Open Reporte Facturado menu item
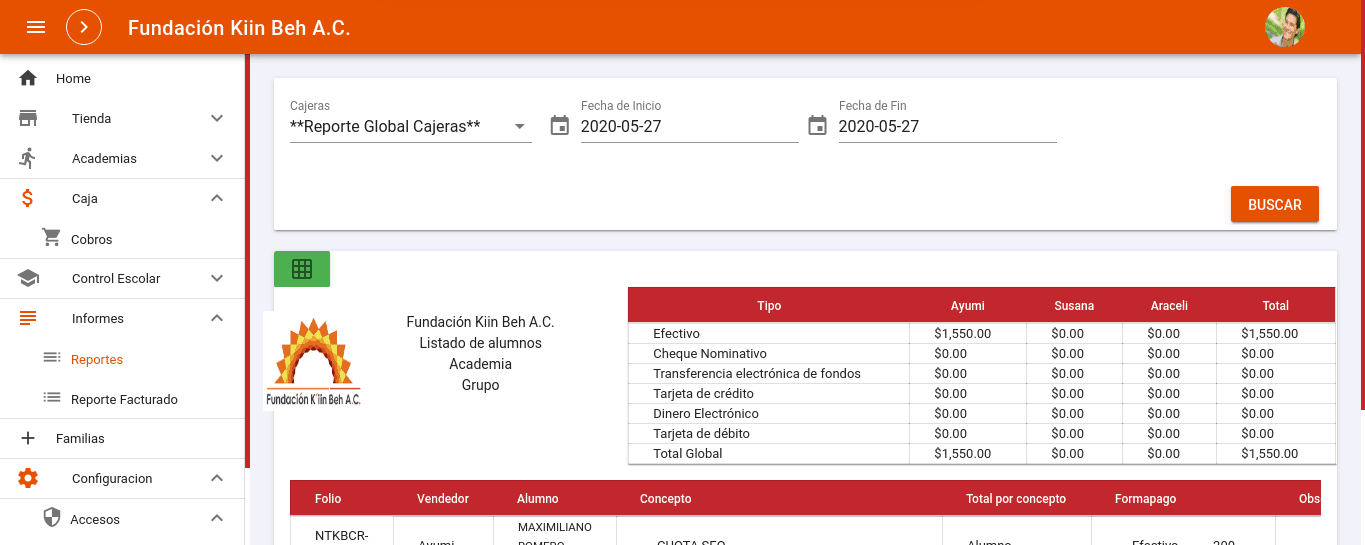Viewport: 1365px width, 545px height. [x=122, y=399]
